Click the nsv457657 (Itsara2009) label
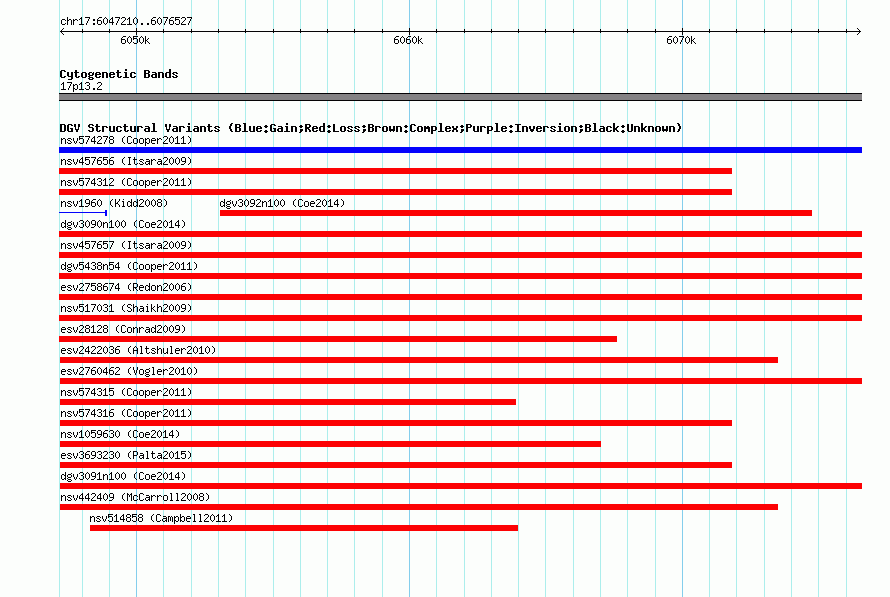 point(126,245)
